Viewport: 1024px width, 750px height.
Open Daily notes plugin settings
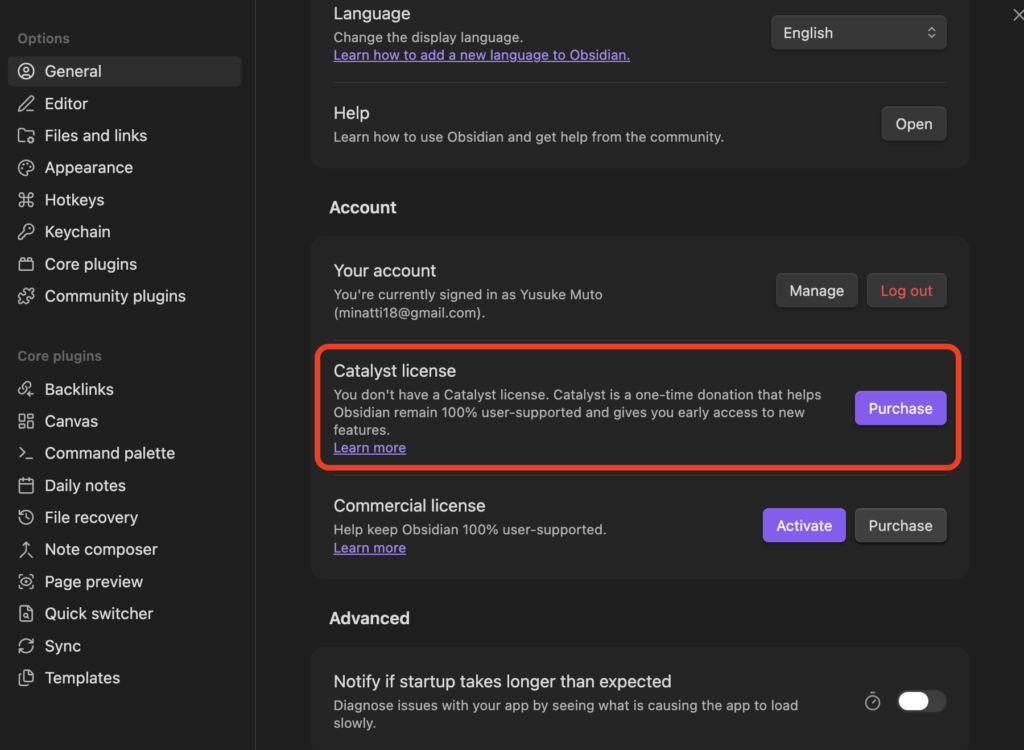click(x=85, y=486)
